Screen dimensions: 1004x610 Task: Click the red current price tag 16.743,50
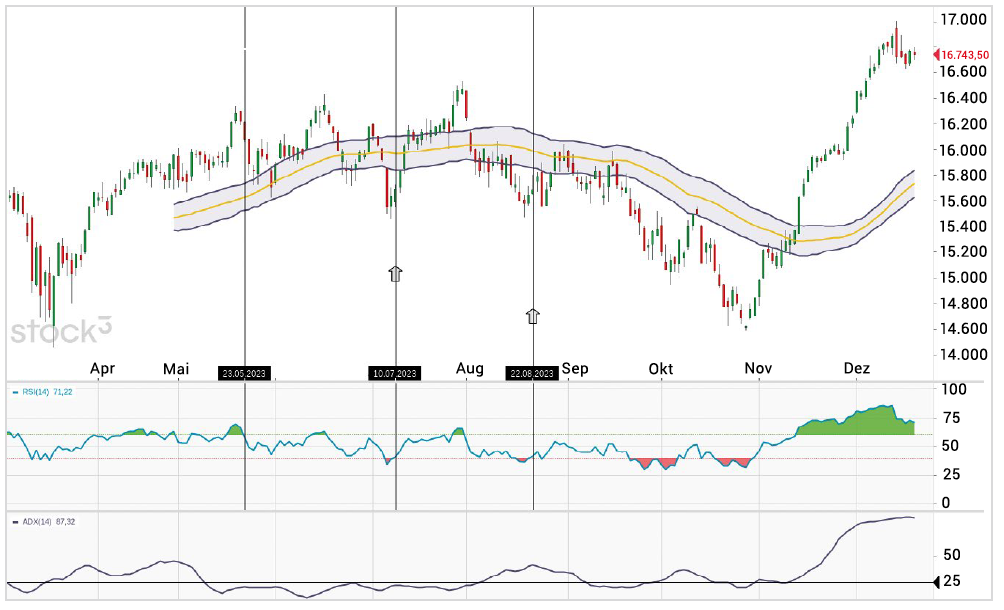click(962, 55)
